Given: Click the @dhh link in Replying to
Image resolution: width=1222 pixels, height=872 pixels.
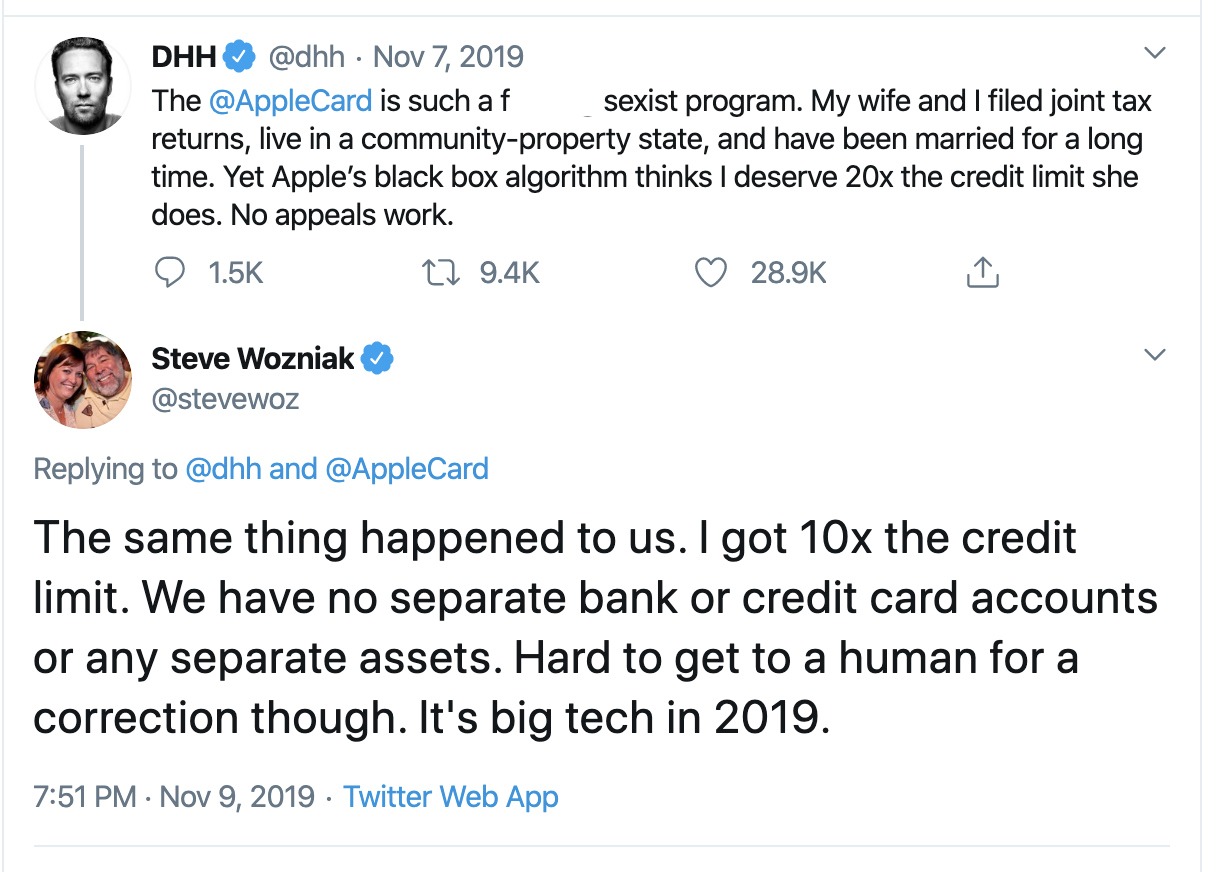Looking at the screenshot, I should 224,468.
